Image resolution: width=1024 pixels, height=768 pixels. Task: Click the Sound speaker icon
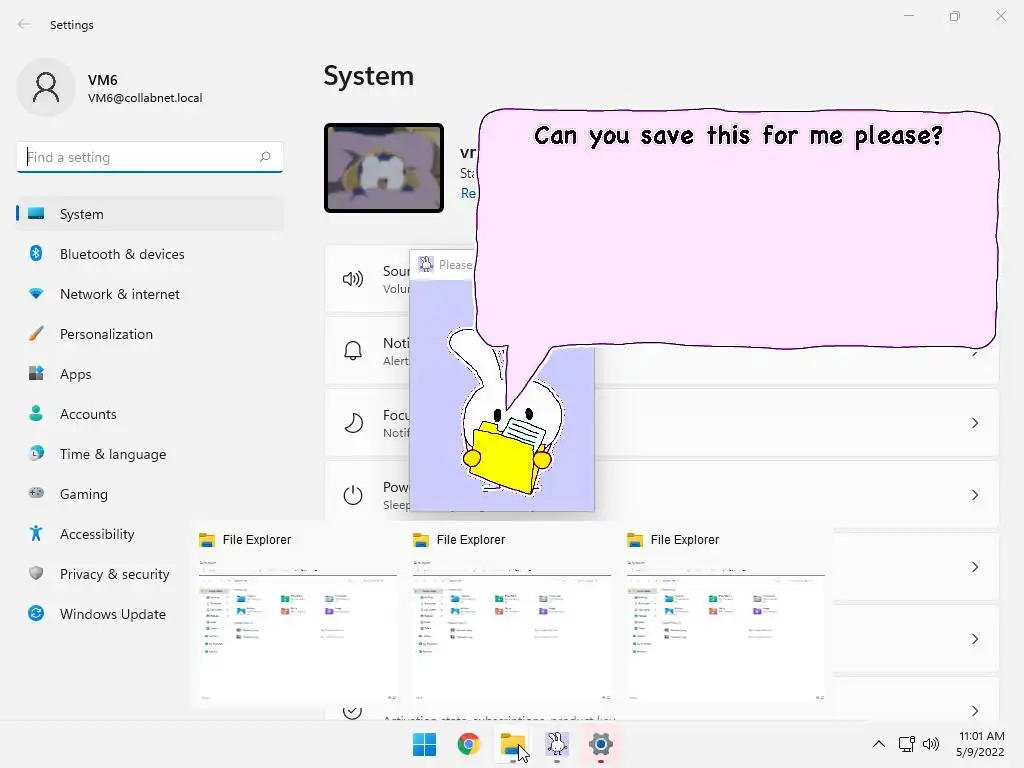coord(353,280)
